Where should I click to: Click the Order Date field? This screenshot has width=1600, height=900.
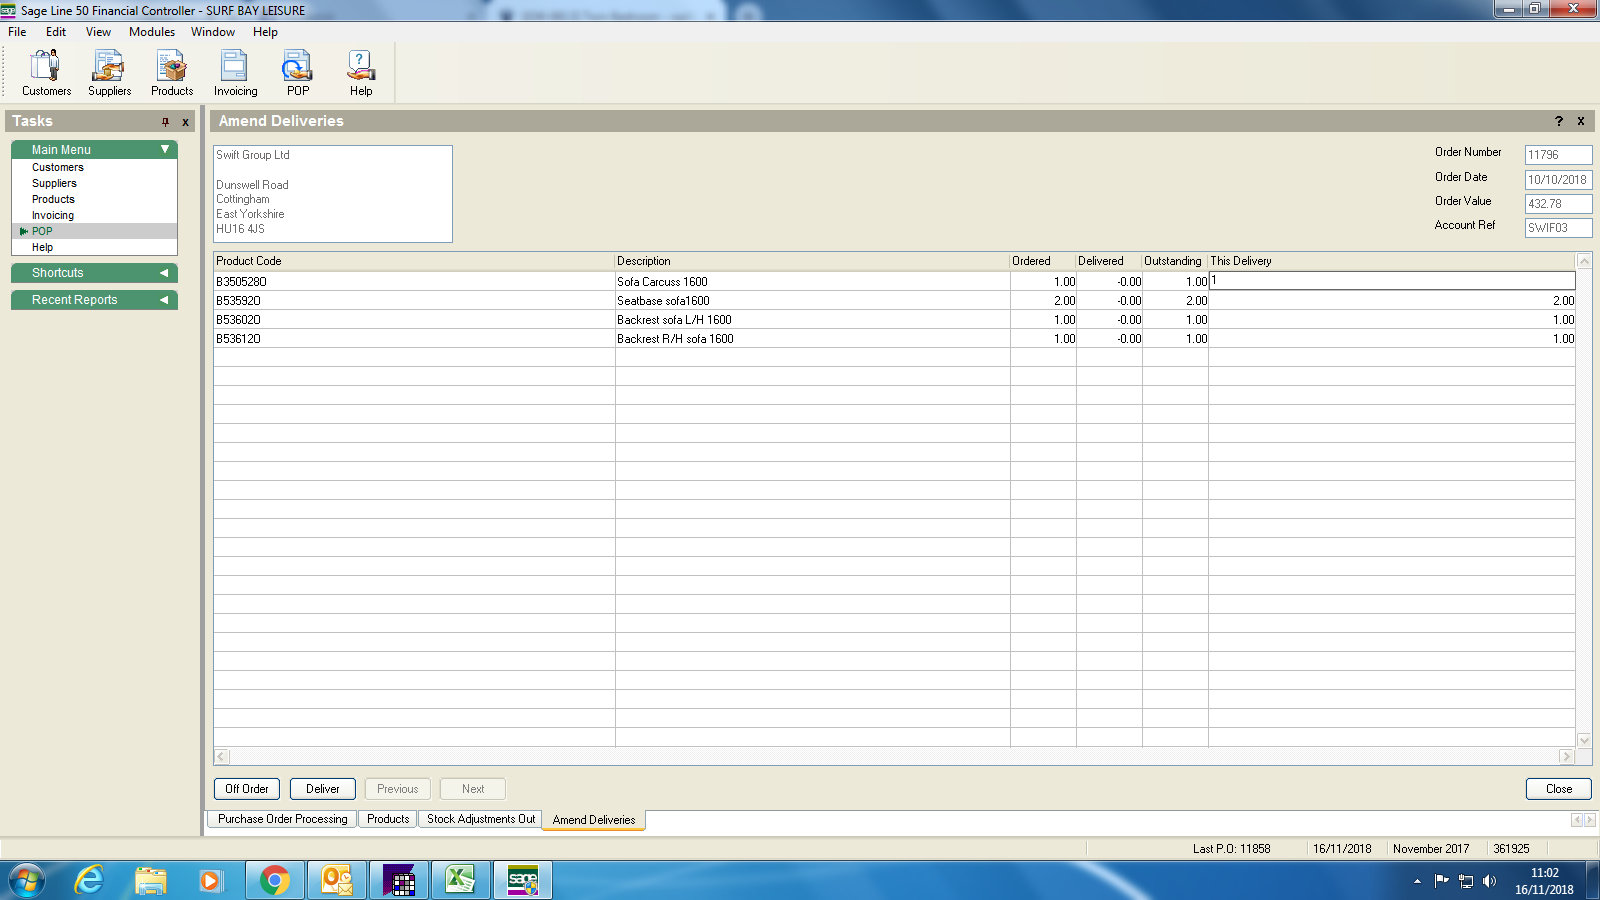(1558, 180)
